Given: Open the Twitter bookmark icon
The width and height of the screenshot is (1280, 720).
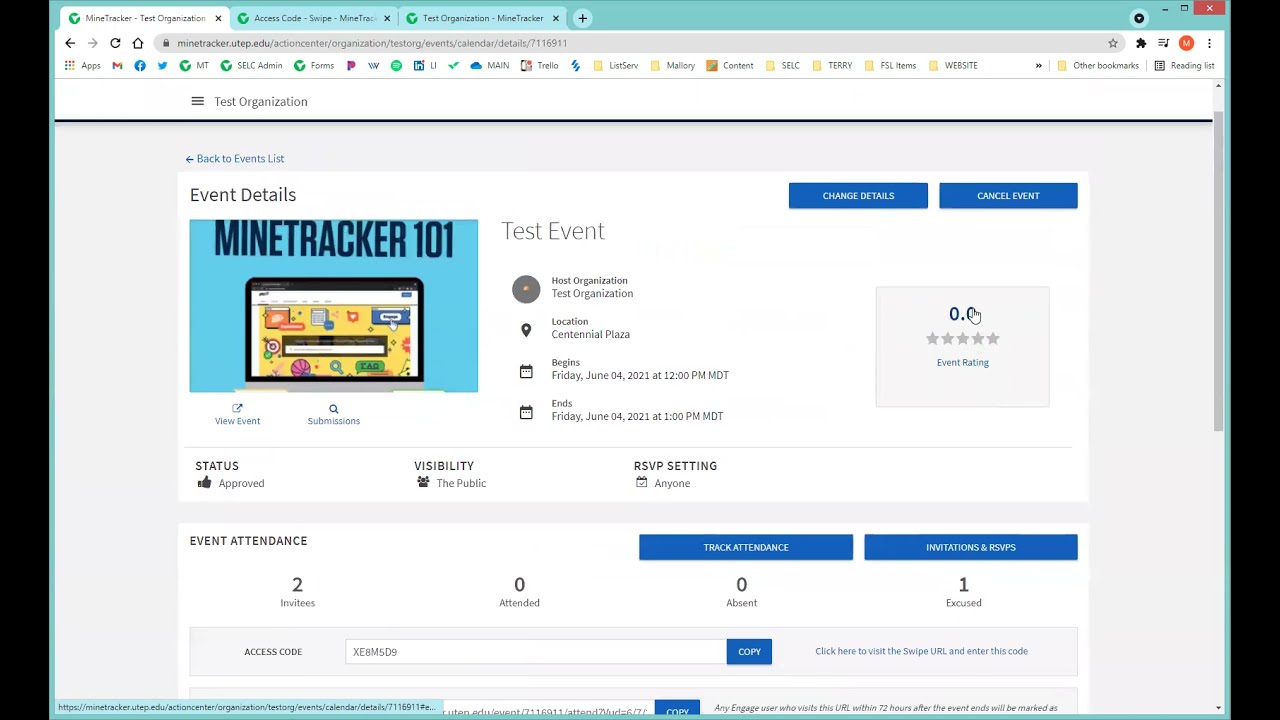Looking at the screenshot, I should (x=162, y=66).
